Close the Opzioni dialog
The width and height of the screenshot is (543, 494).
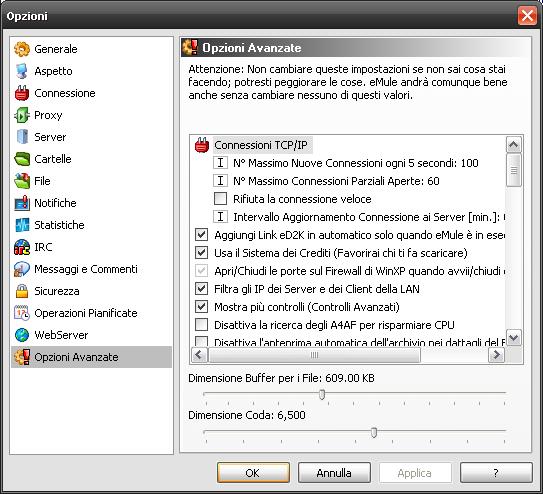[x=527, y=16]
